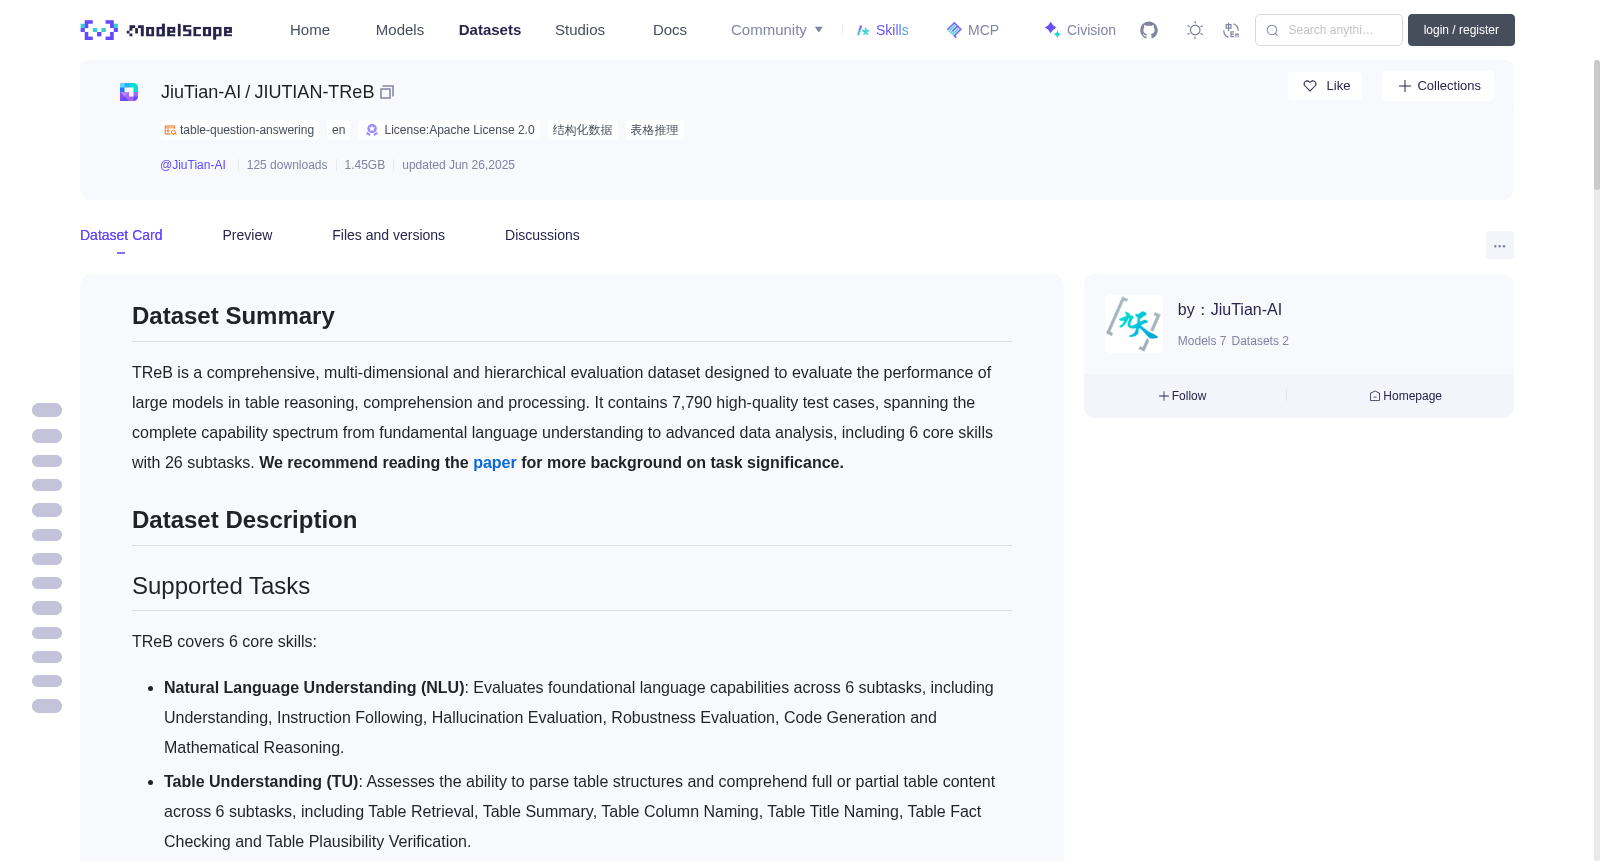This screenshot has height=861, width=1600.
Task: Open the Datasets section
Action: click(490, 30)
